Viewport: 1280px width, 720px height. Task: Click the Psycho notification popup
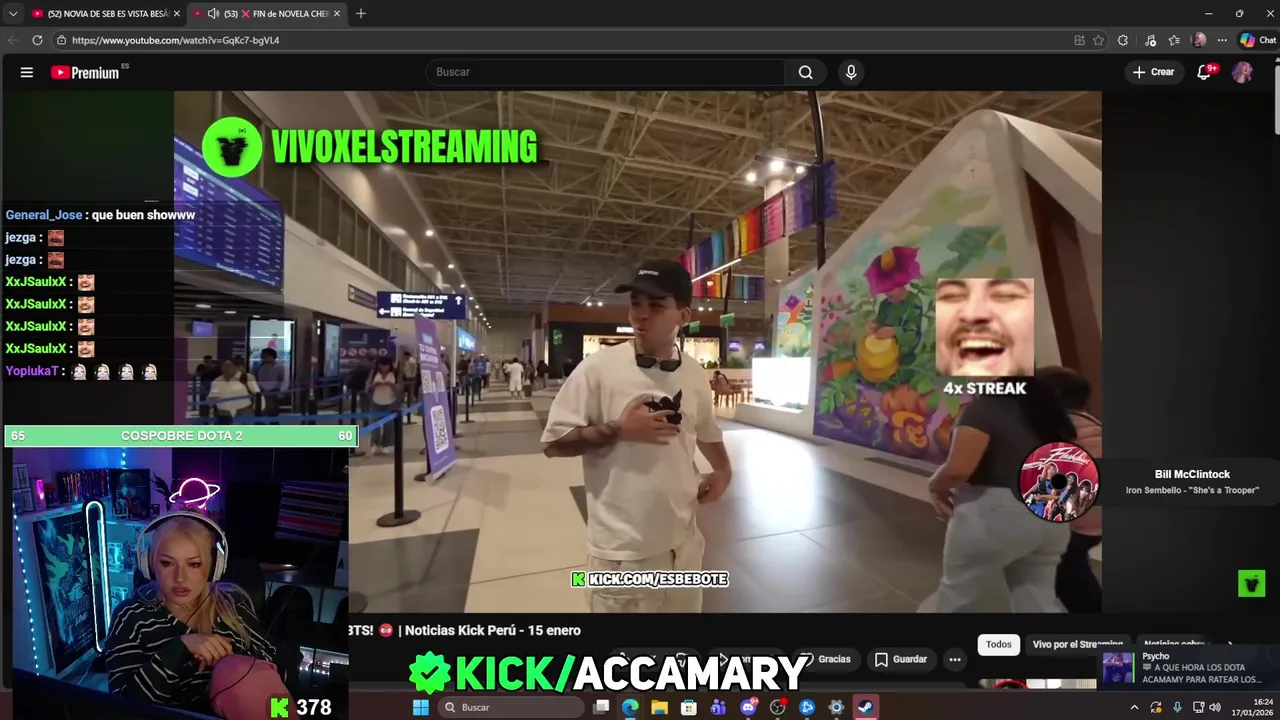pos(1187,668)
